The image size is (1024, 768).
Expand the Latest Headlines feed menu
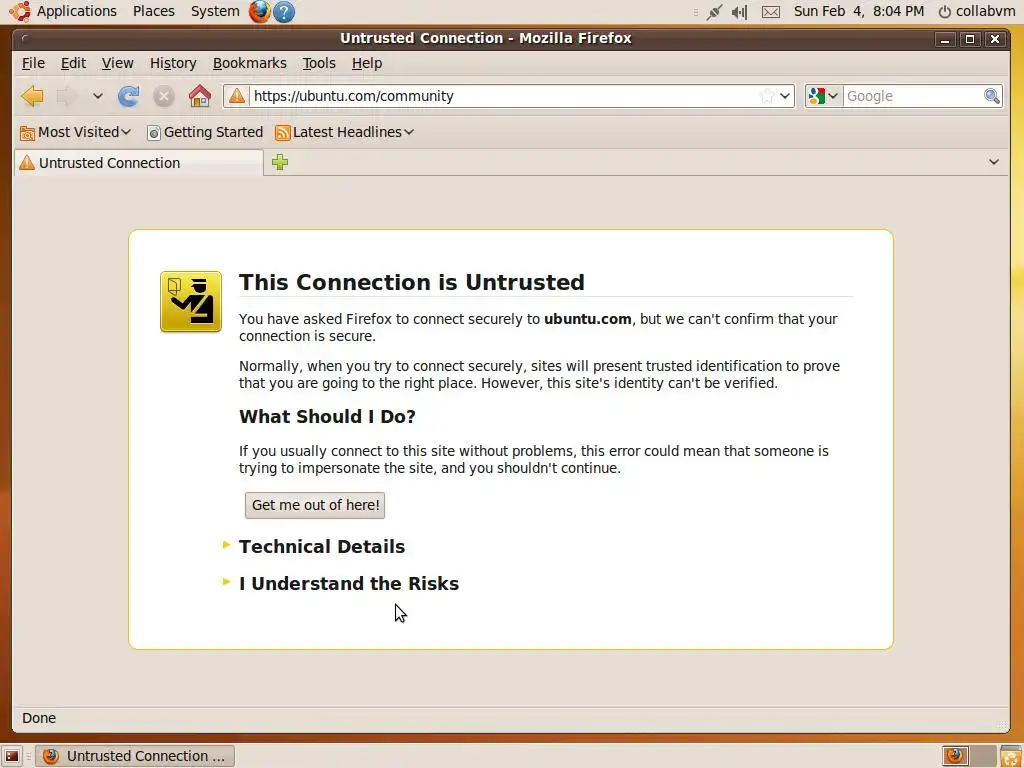[344, 132]
